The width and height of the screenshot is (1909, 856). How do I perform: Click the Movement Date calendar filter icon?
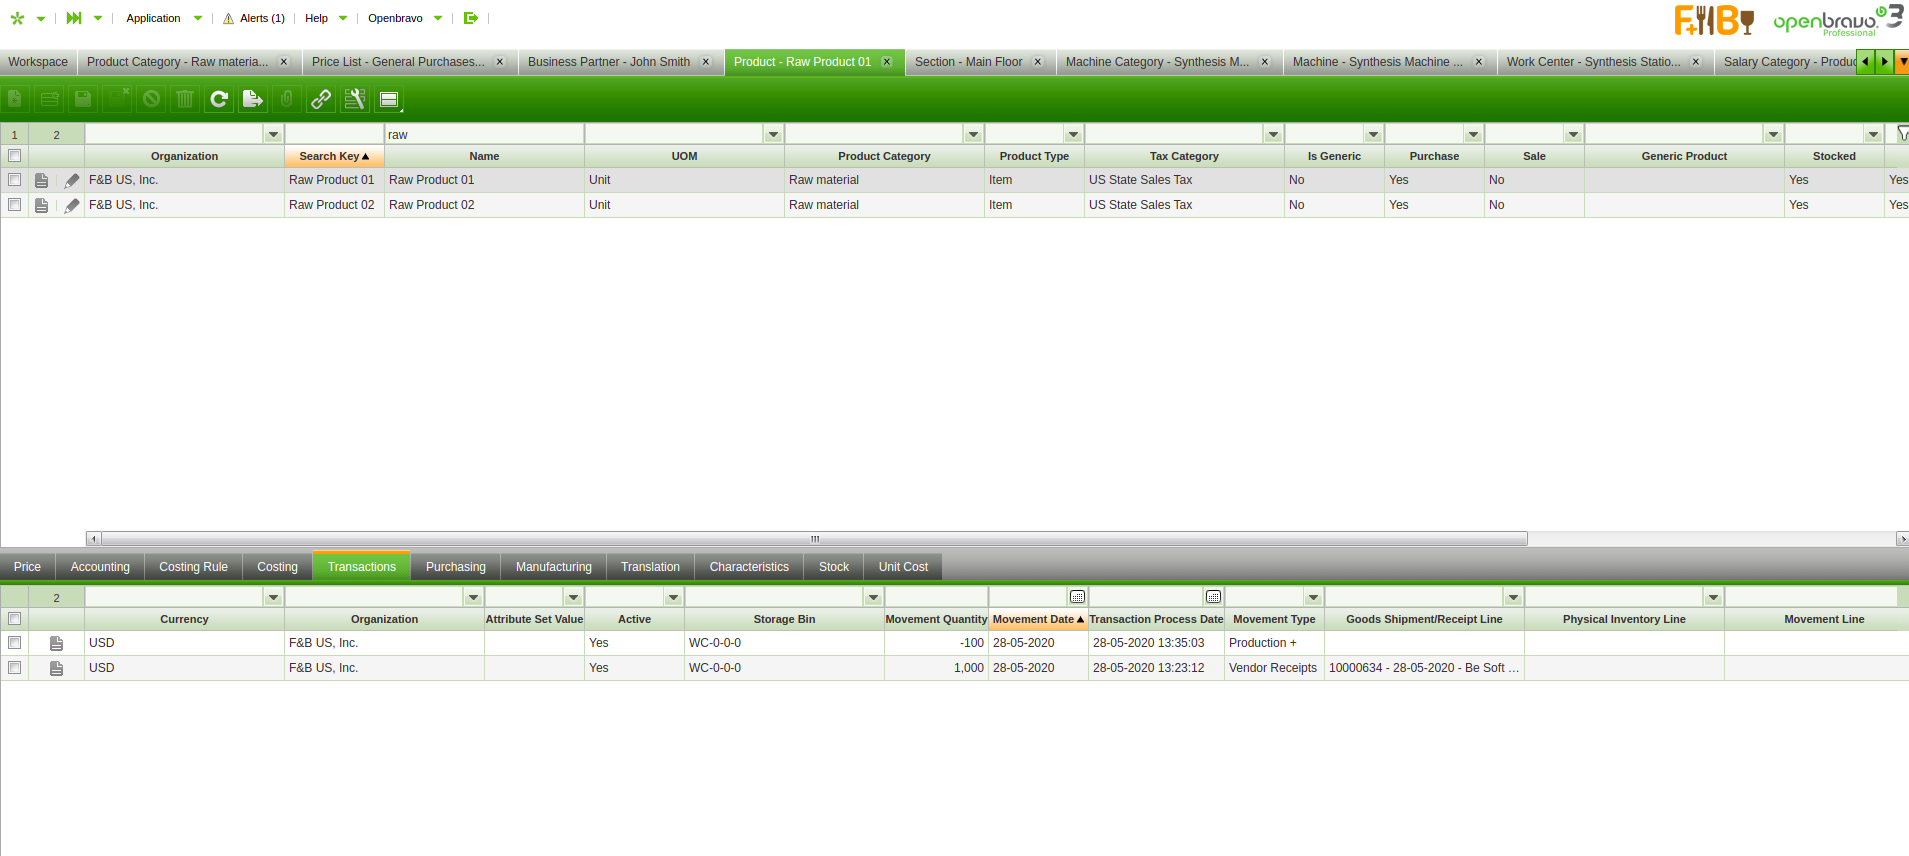click(x=1077, y=597)
